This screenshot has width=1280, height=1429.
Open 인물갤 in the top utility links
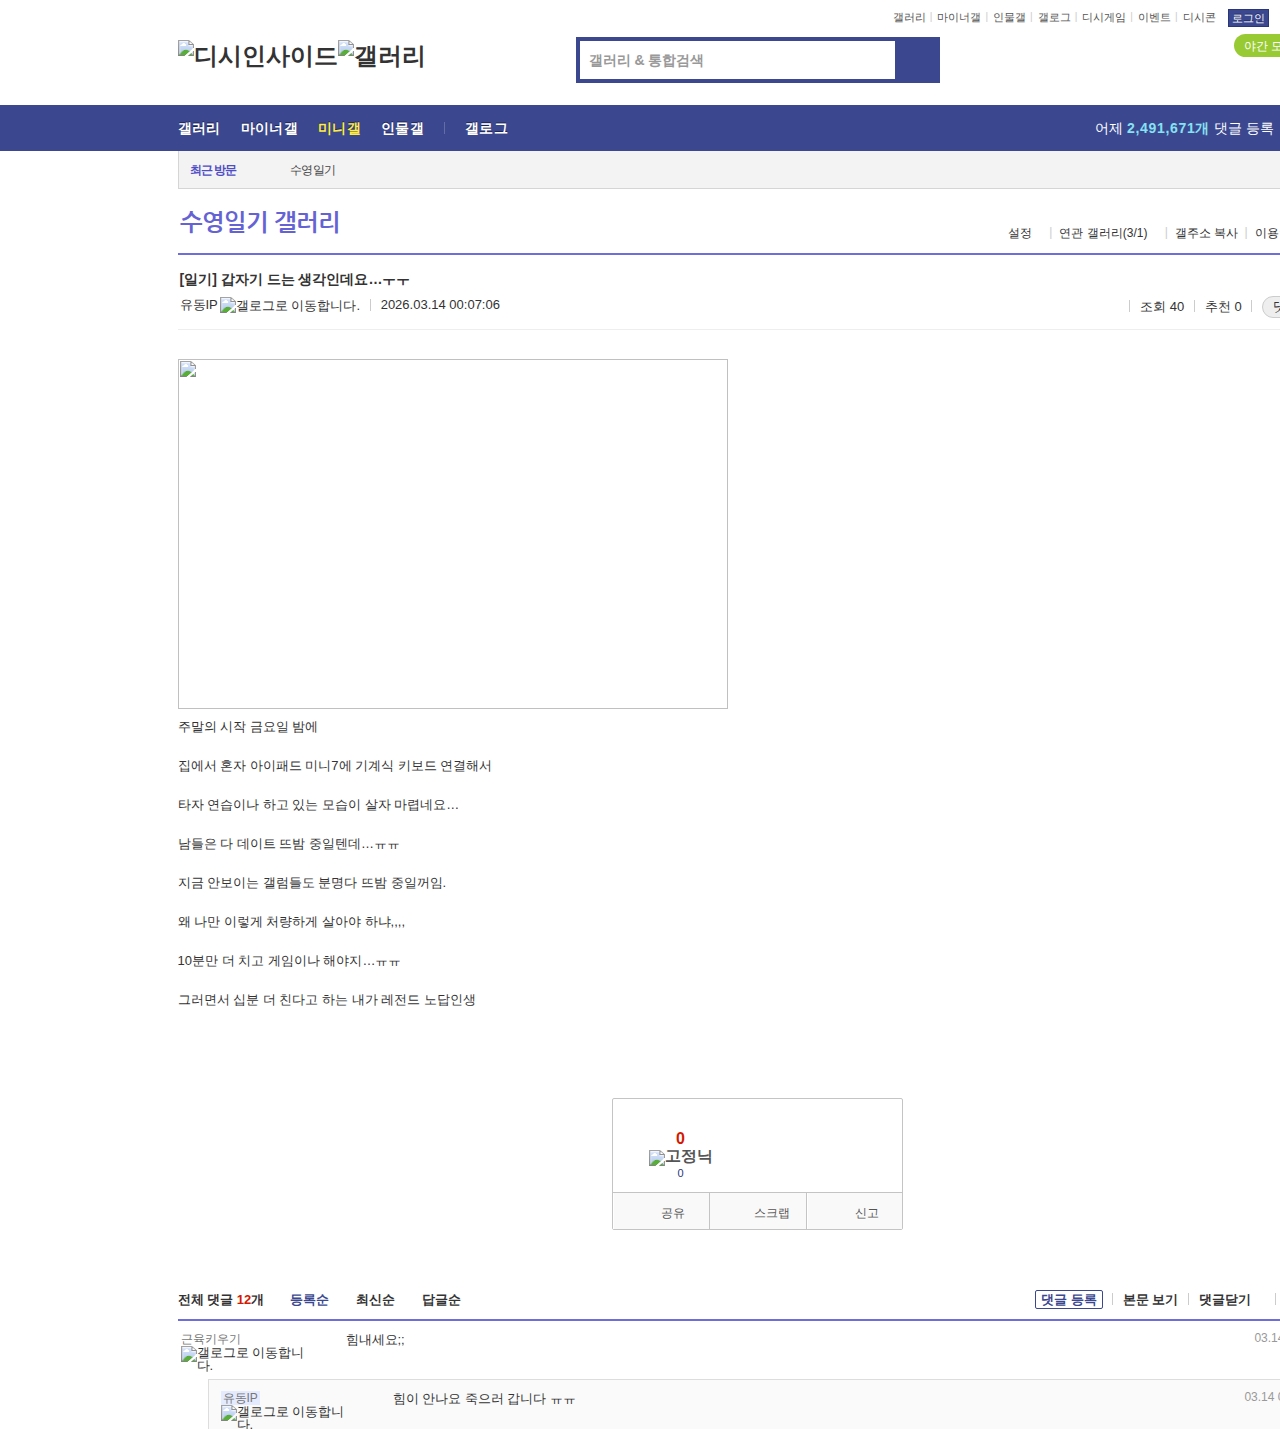coord(1009,18)
